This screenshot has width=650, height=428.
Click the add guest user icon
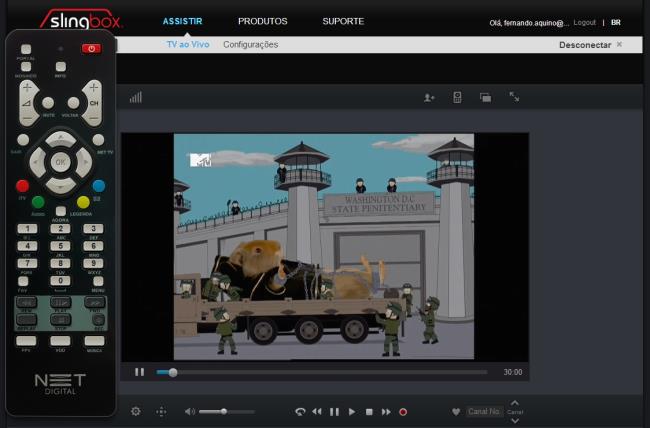tap(429, 97)
